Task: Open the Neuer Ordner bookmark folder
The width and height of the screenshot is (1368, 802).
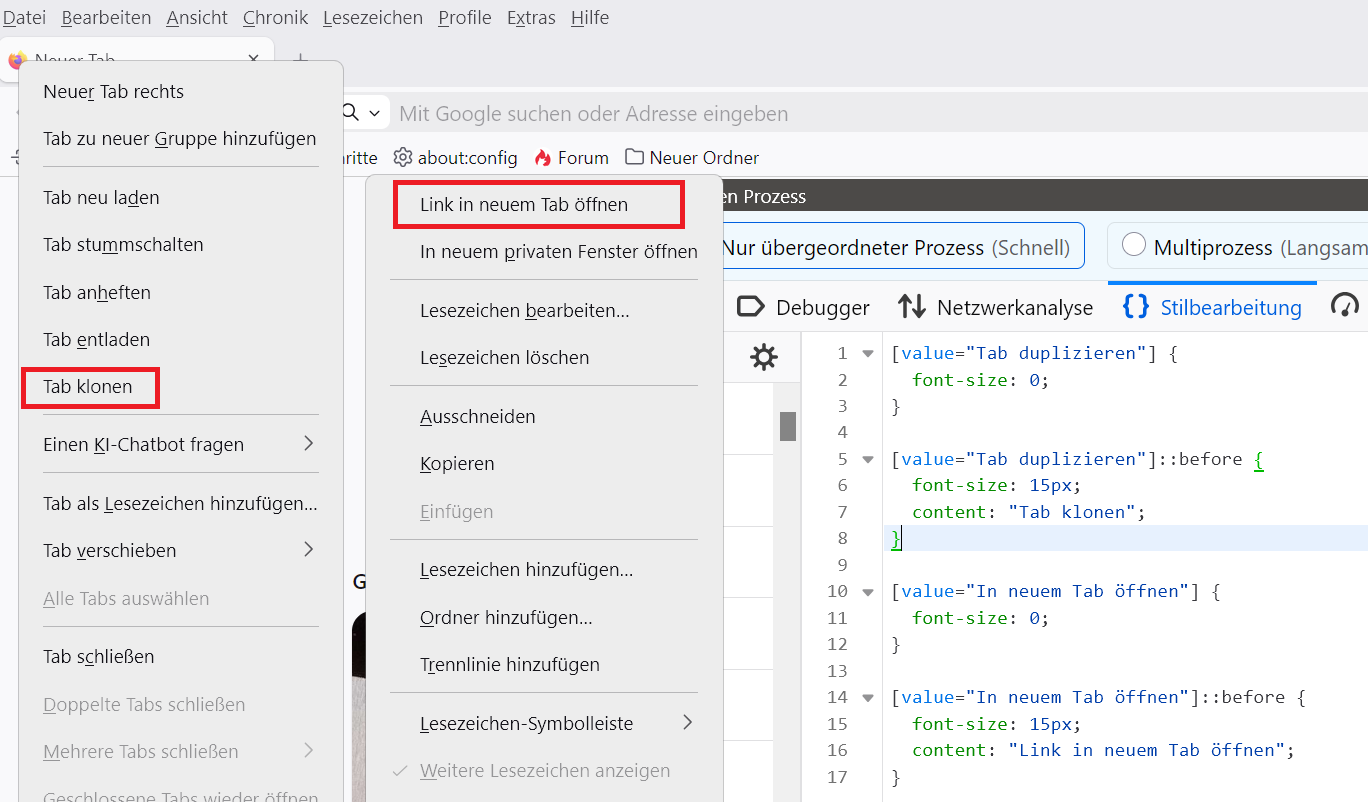Action: [692, 158]
